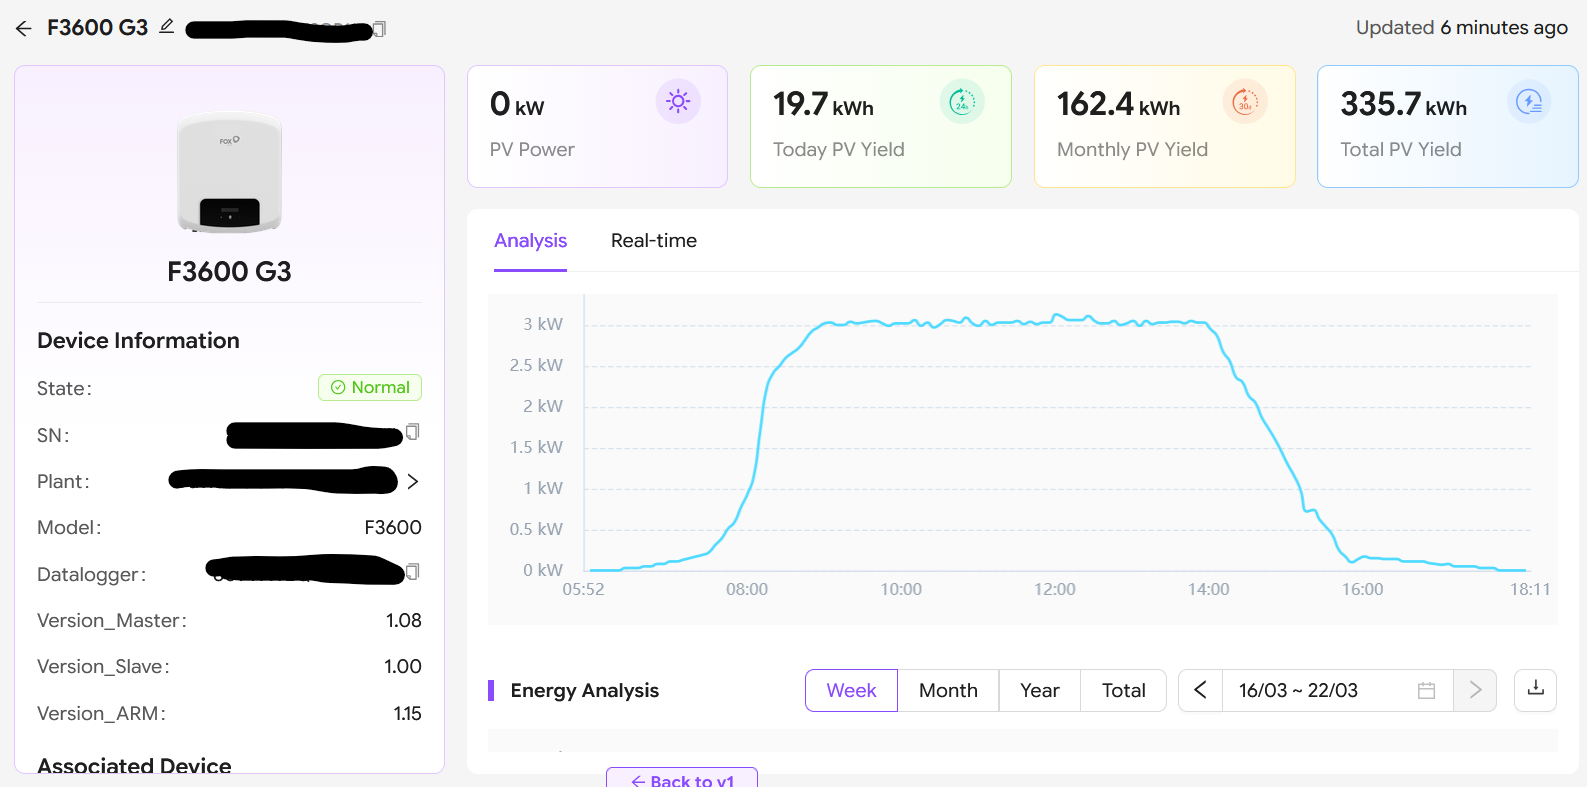The image size is (1587, 787).
Task: Go to the previous week range
Action: (x=1201, y=690)
